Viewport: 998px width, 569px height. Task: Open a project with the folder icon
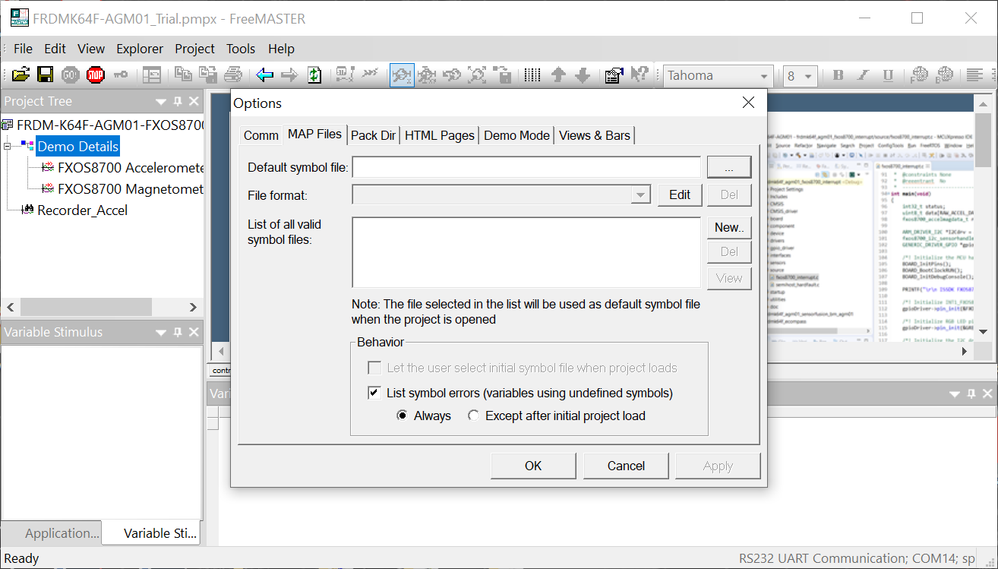point(20,75)
